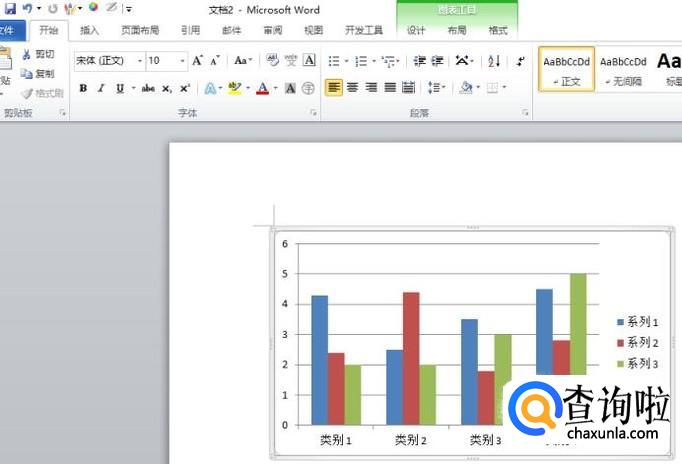Click the Grow Font icon
Image resolution: width=682 pixels, height=464 pixels.
[197, 61]
